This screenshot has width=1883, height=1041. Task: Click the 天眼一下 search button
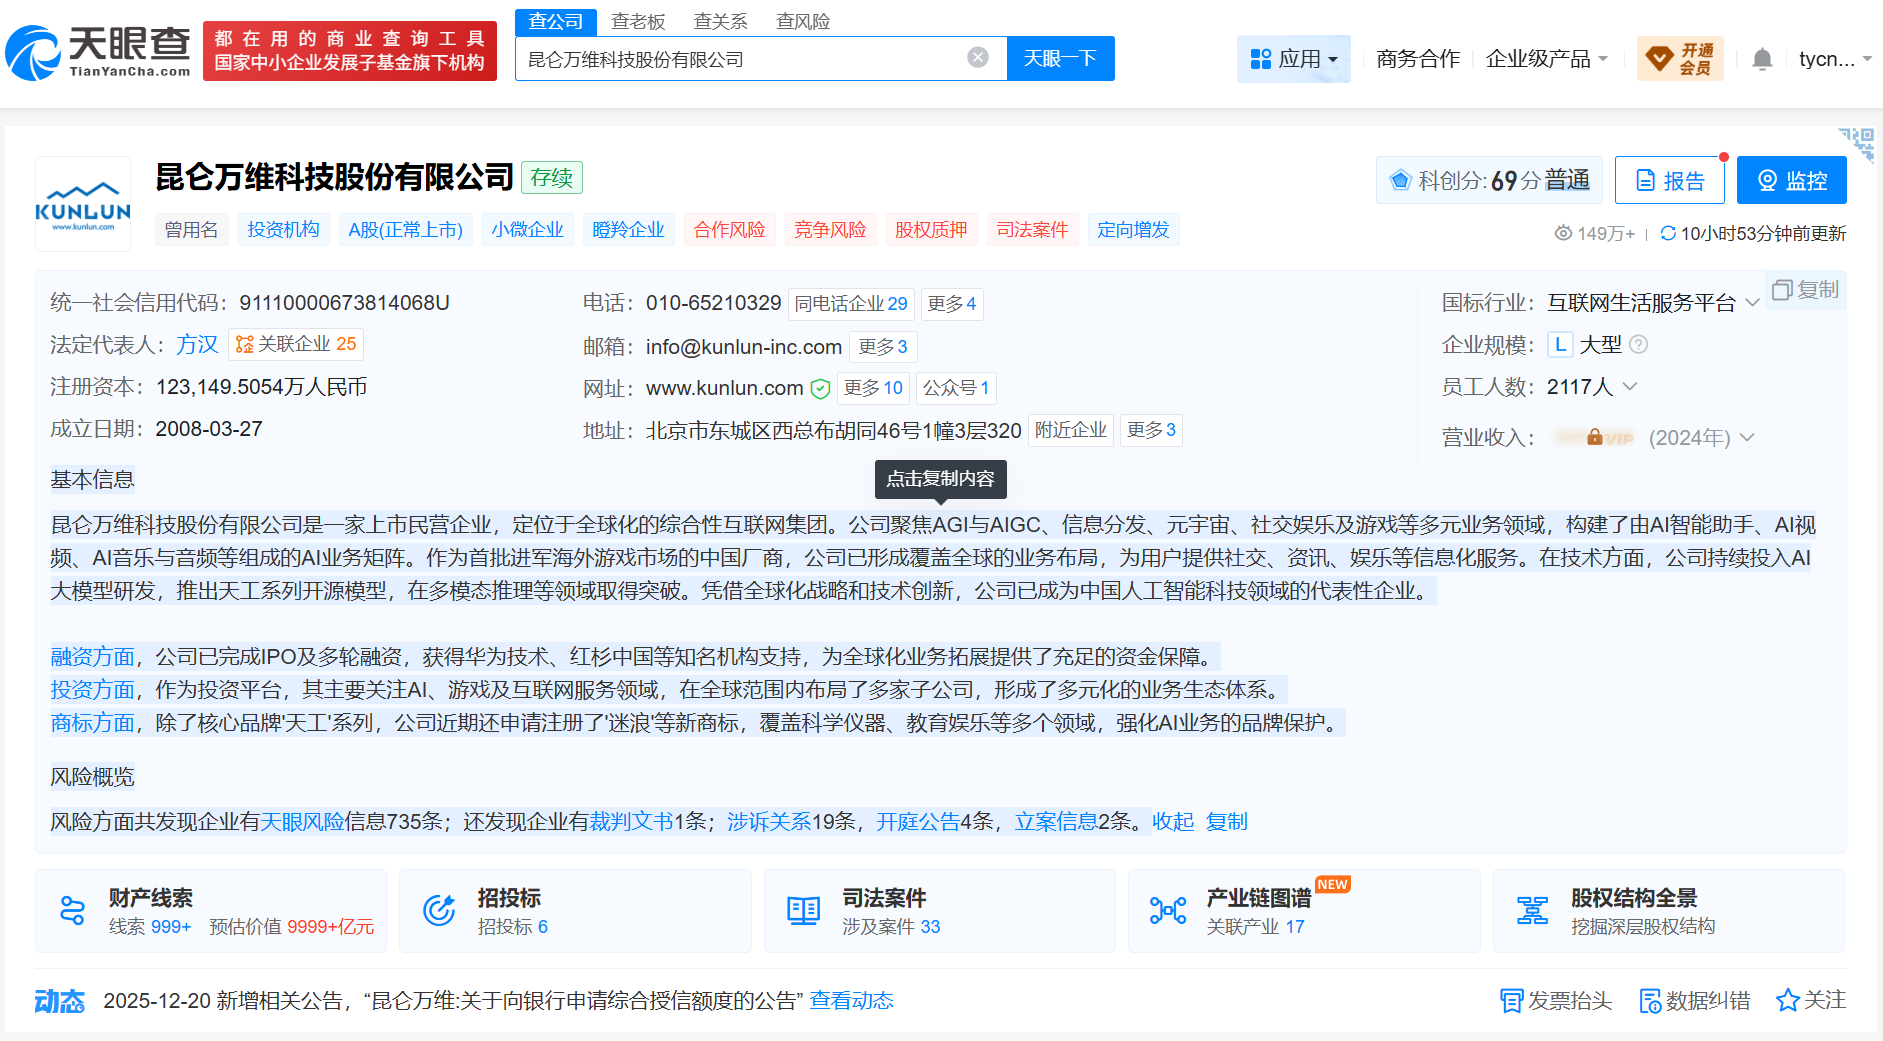point(1060,59)
